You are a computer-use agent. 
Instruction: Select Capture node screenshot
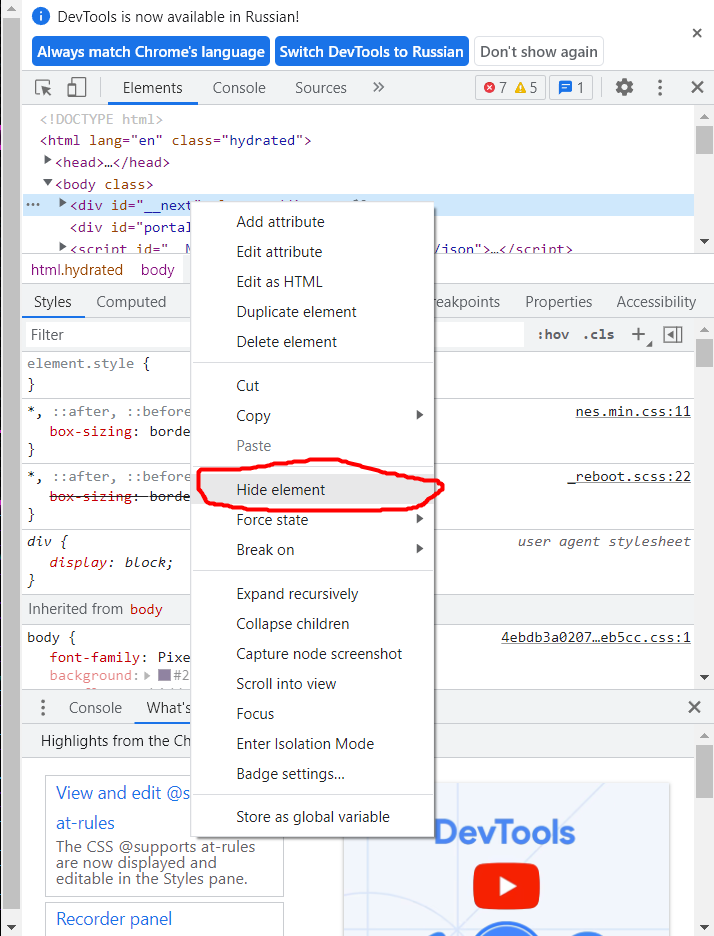click(x=313, y=654)
